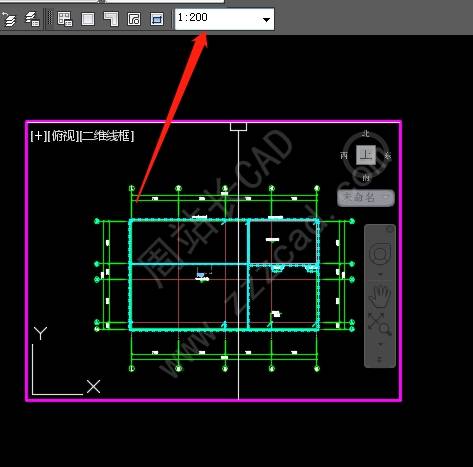This screenshot has width=473, height=467.
Task: Click the 北 north label on ViewCube compass
Action: click(x=366, y=134)
